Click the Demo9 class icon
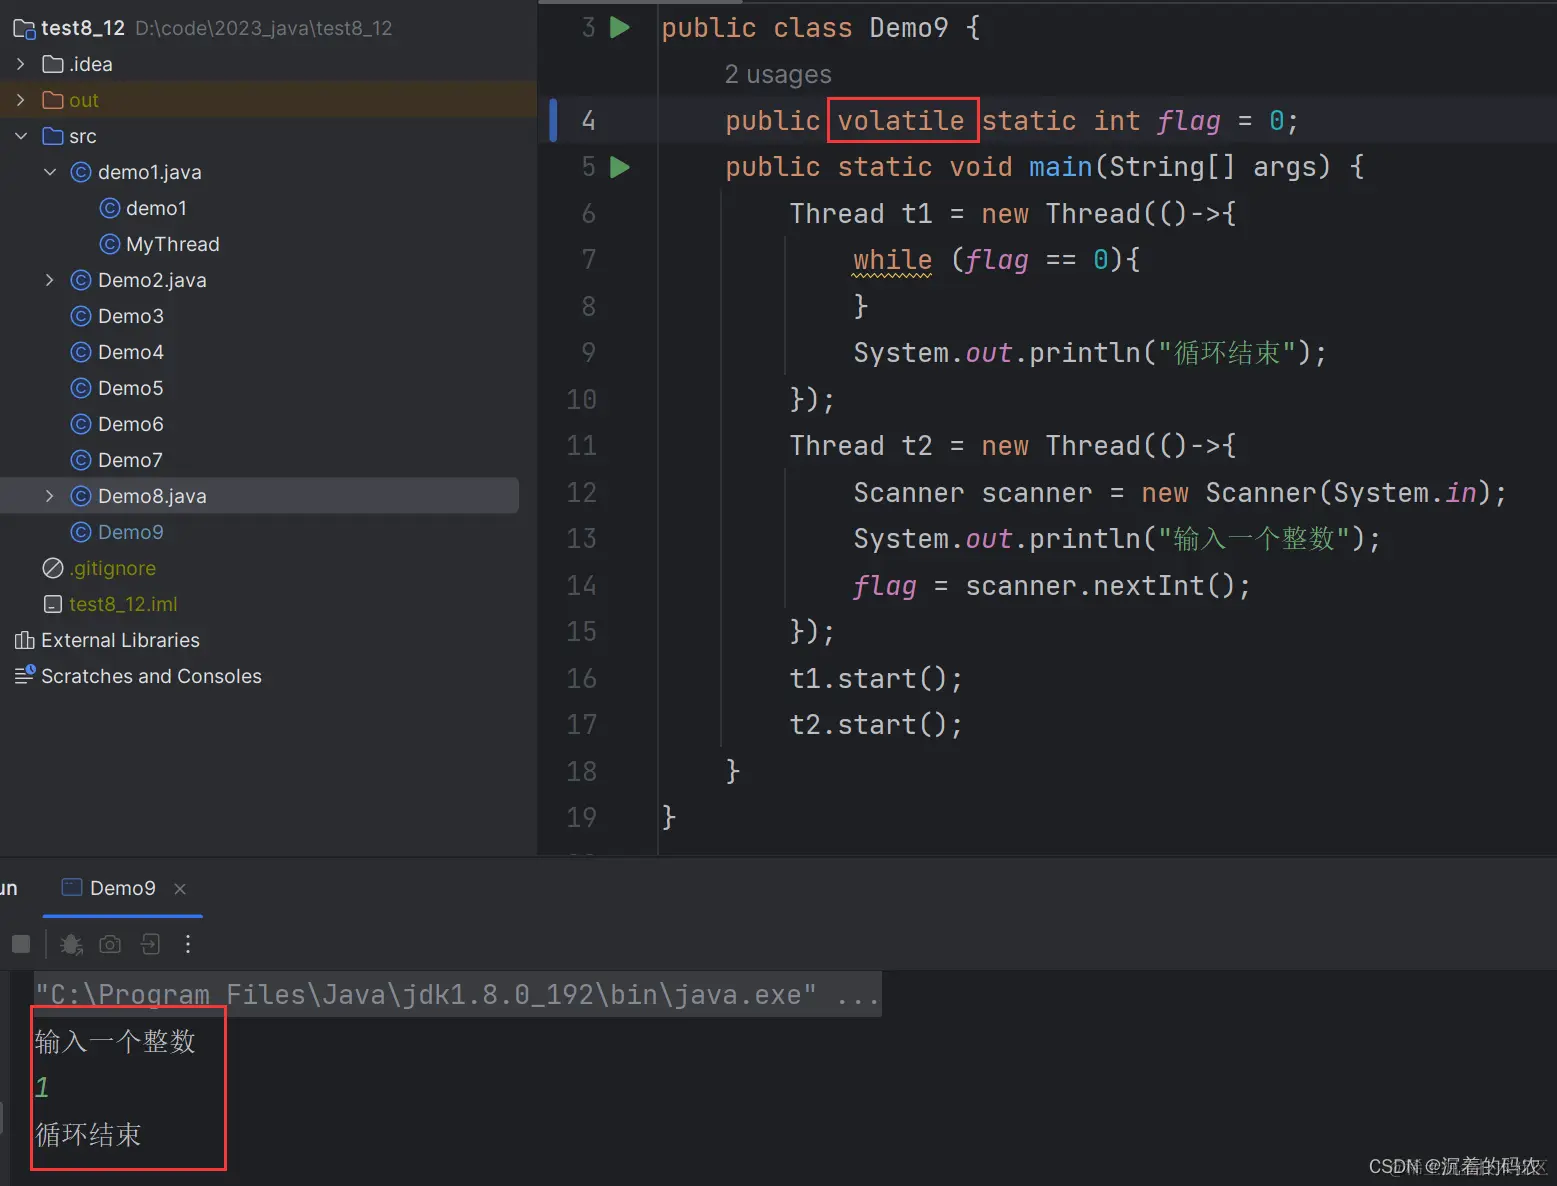This screenshot has width=1557, height=1186. pyautogui.click(x=81, y=532)
